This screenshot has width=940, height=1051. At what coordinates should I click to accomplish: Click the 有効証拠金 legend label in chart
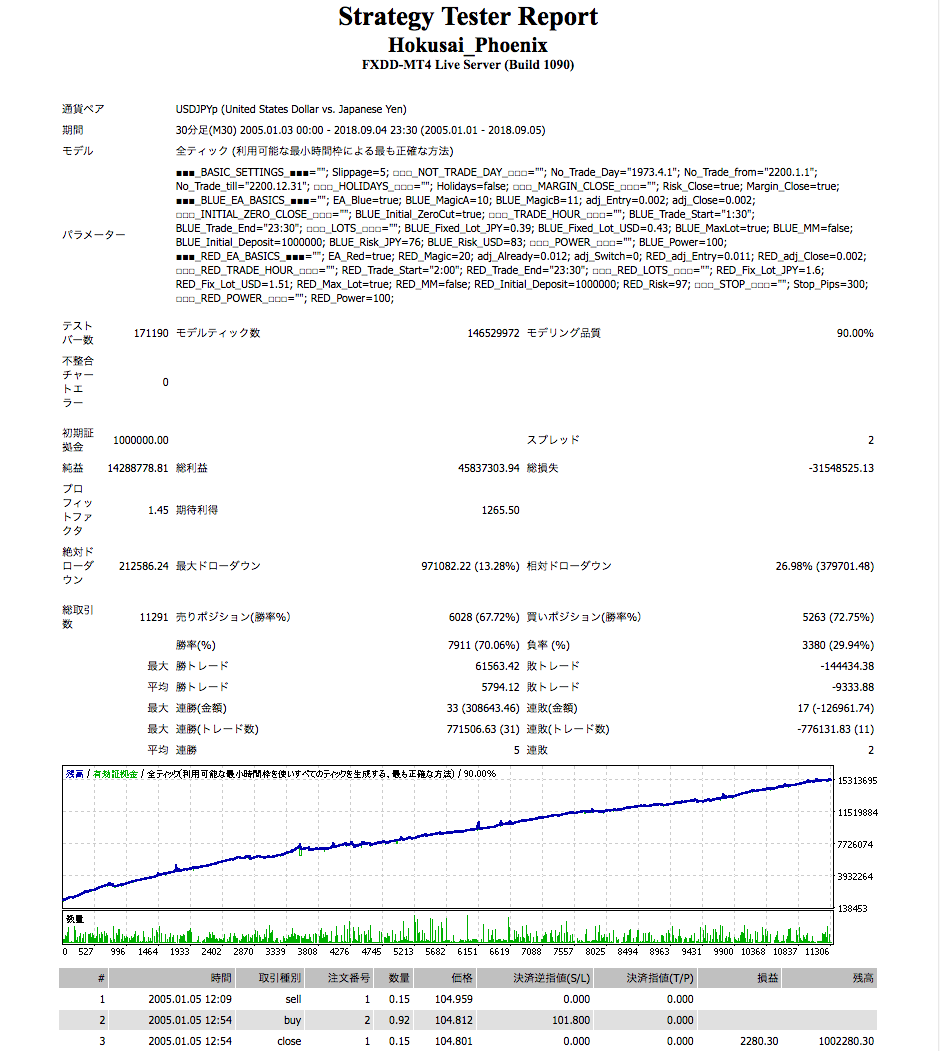(115, 774)
